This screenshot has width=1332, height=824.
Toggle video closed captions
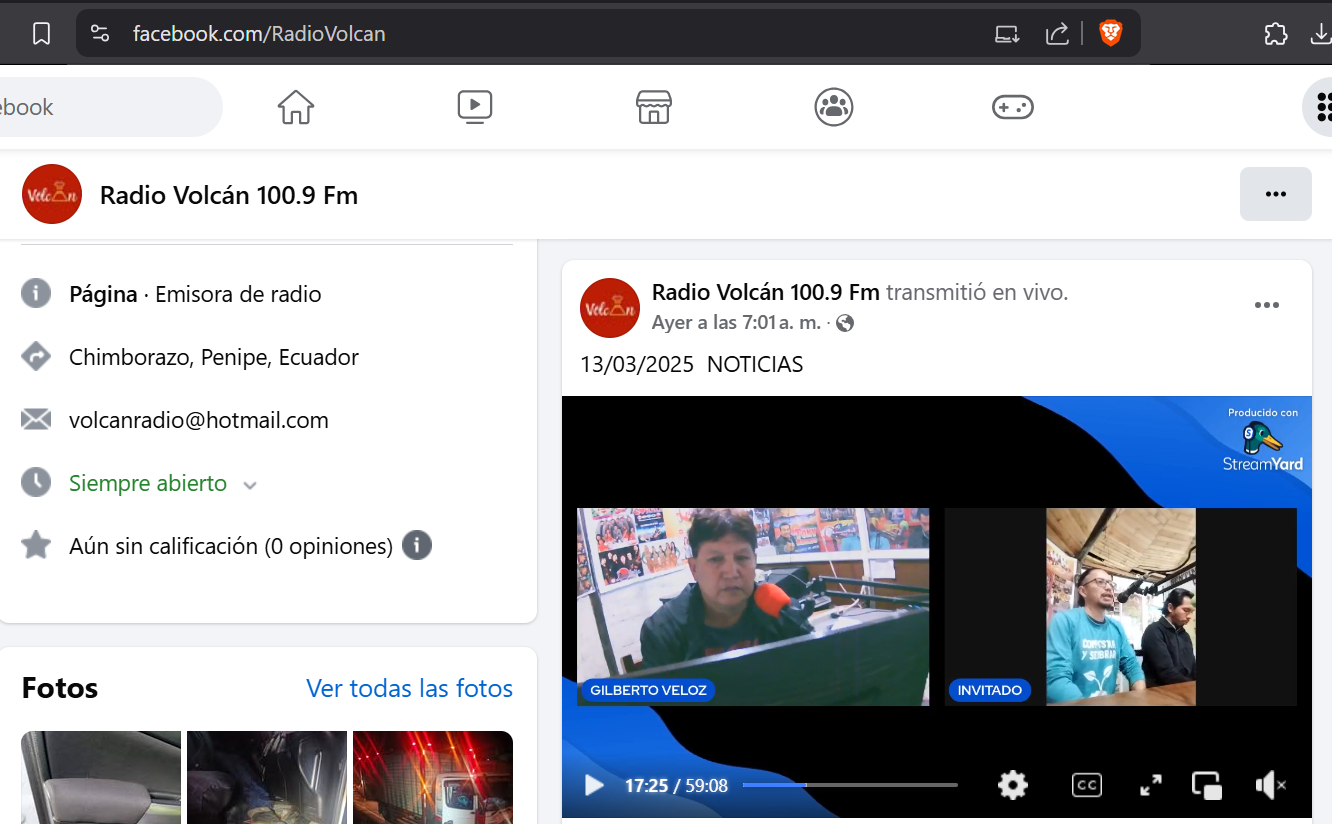(1087, 785)
